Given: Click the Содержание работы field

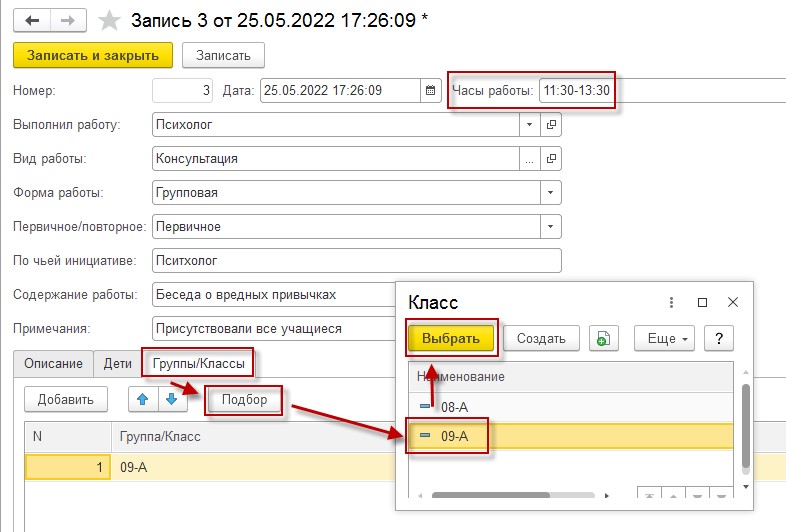Looking at the screenshot, I should (274, 295).
